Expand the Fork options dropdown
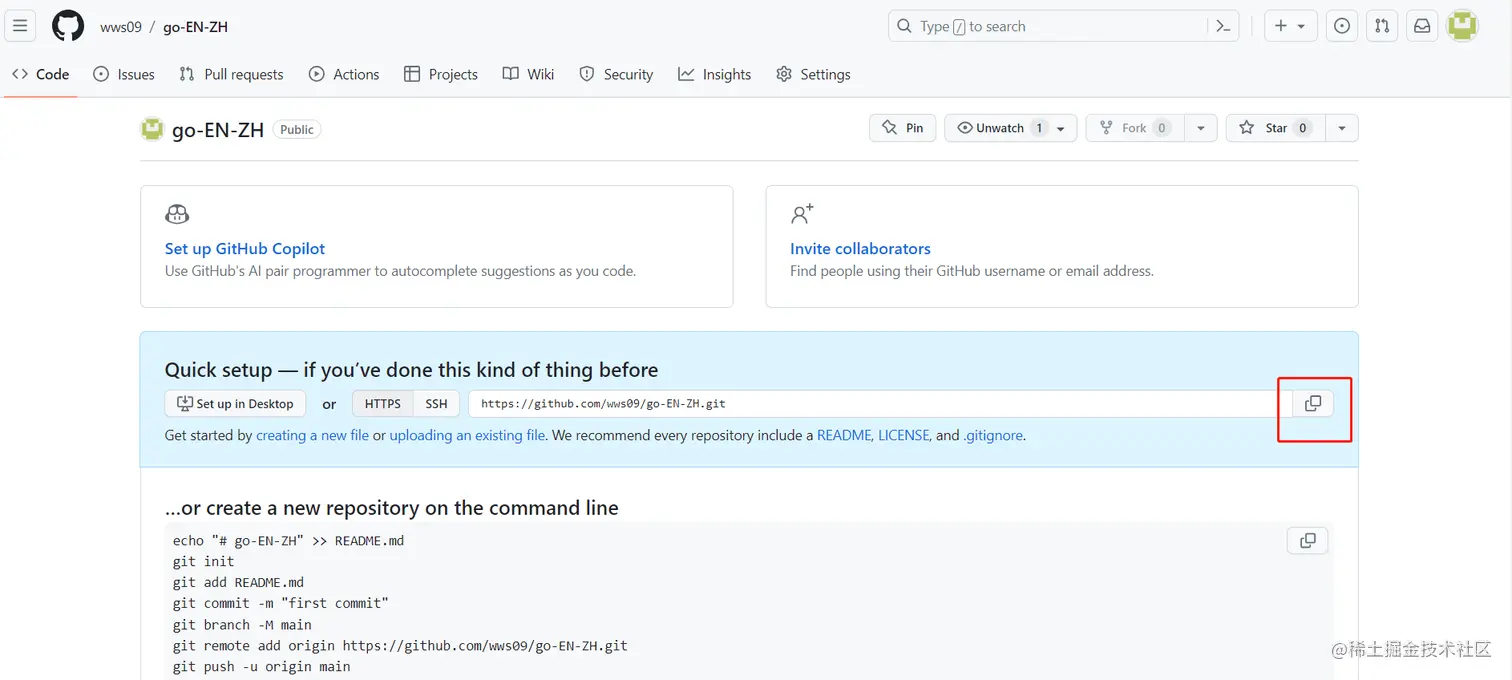This screenshot has height=680, width=1512. [1201, 128]
